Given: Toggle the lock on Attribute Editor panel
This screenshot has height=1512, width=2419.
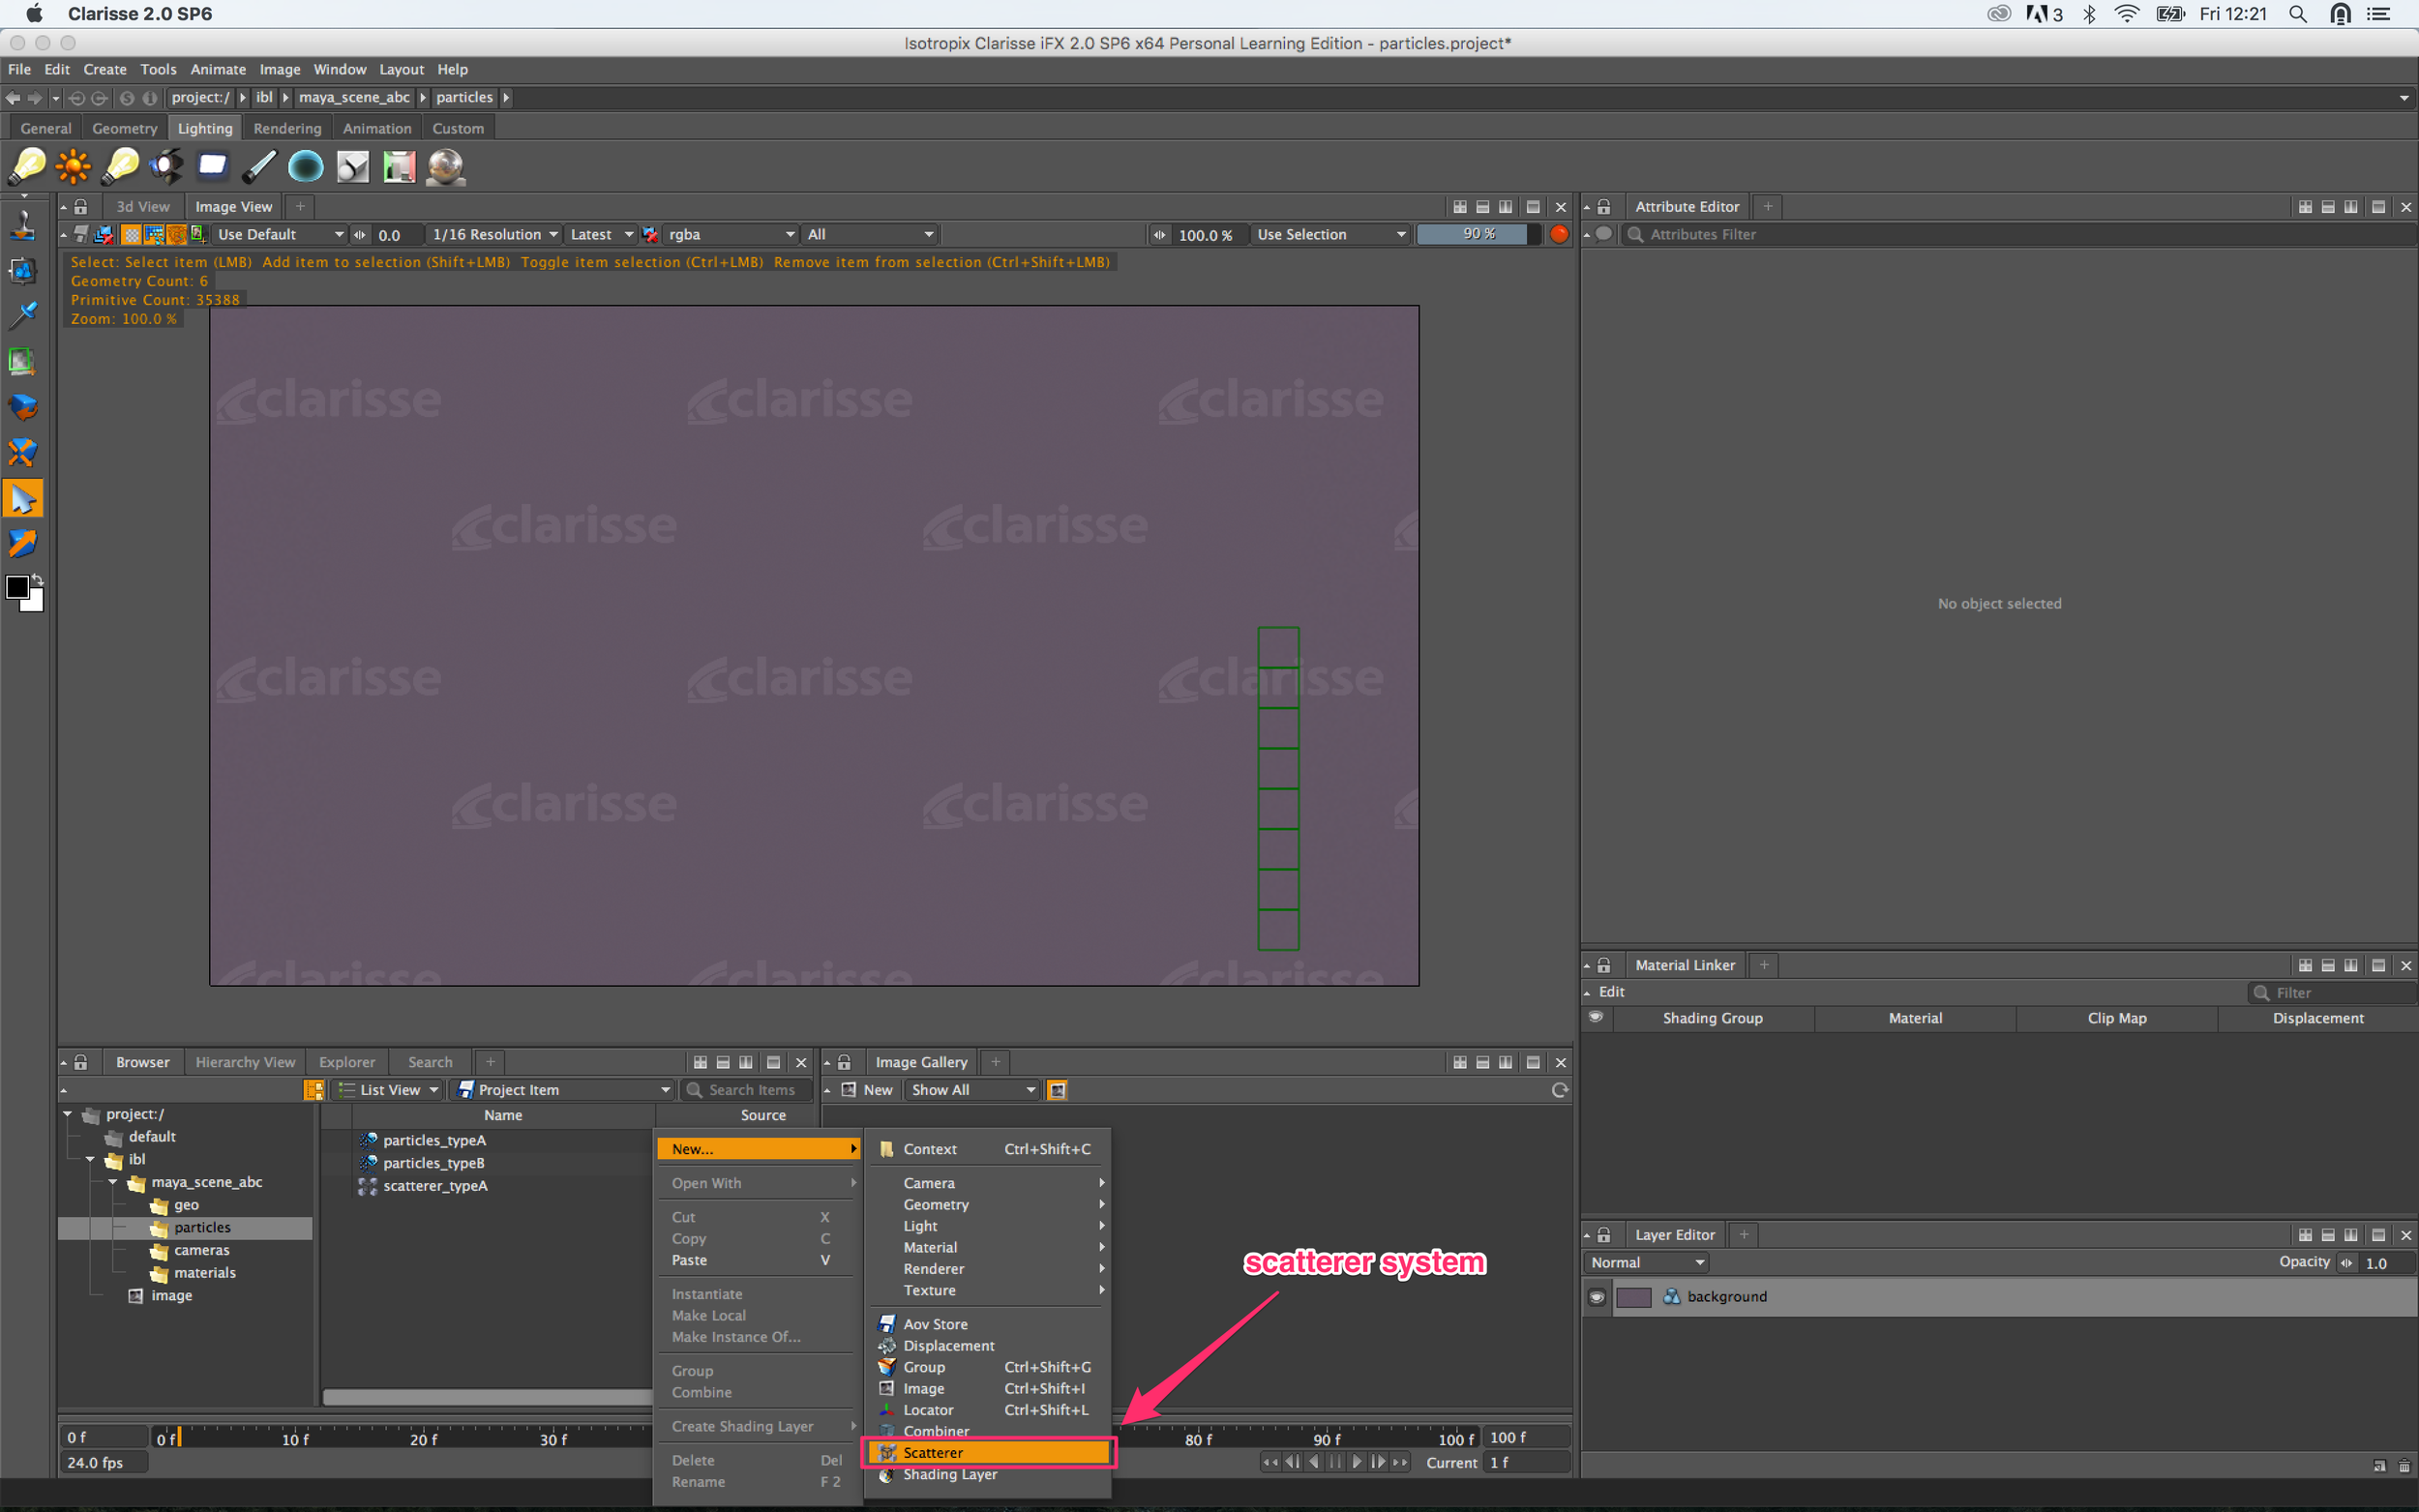Looking at the screenshot, I should coord(1603,207).
